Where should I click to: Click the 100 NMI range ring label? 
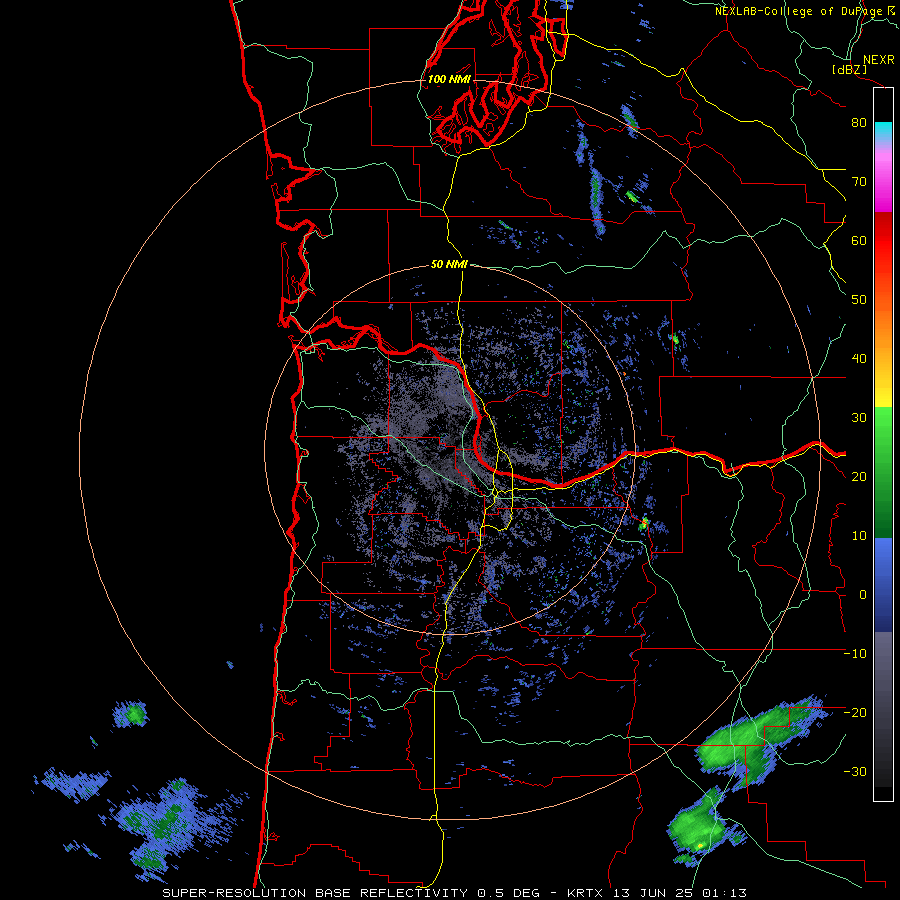[449, 79]
